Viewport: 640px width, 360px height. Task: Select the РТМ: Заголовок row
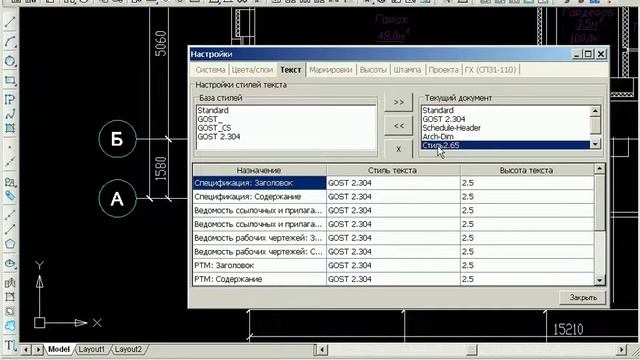pyautogui.click(x=259, y=265)
